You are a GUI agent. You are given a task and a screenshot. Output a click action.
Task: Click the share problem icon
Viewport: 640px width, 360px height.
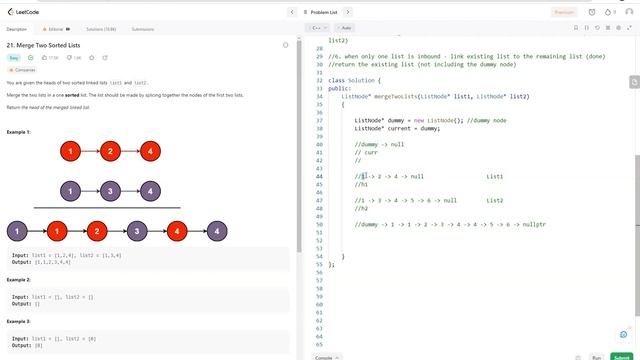(105, 58)
